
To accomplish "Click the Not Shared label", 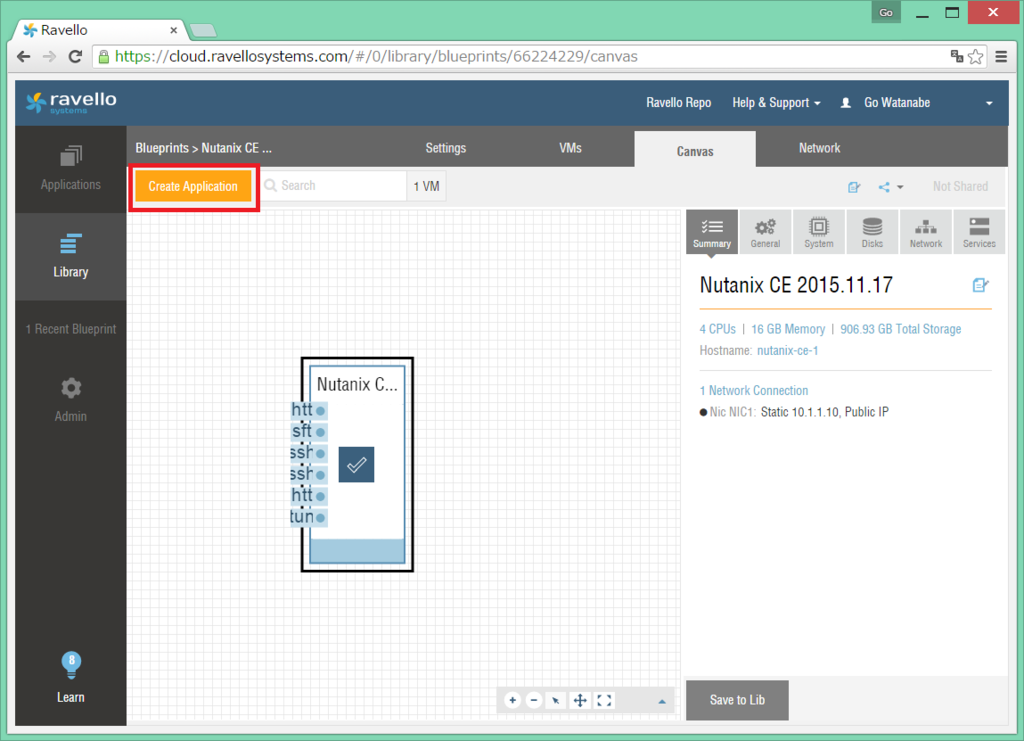I will (960, 187).
